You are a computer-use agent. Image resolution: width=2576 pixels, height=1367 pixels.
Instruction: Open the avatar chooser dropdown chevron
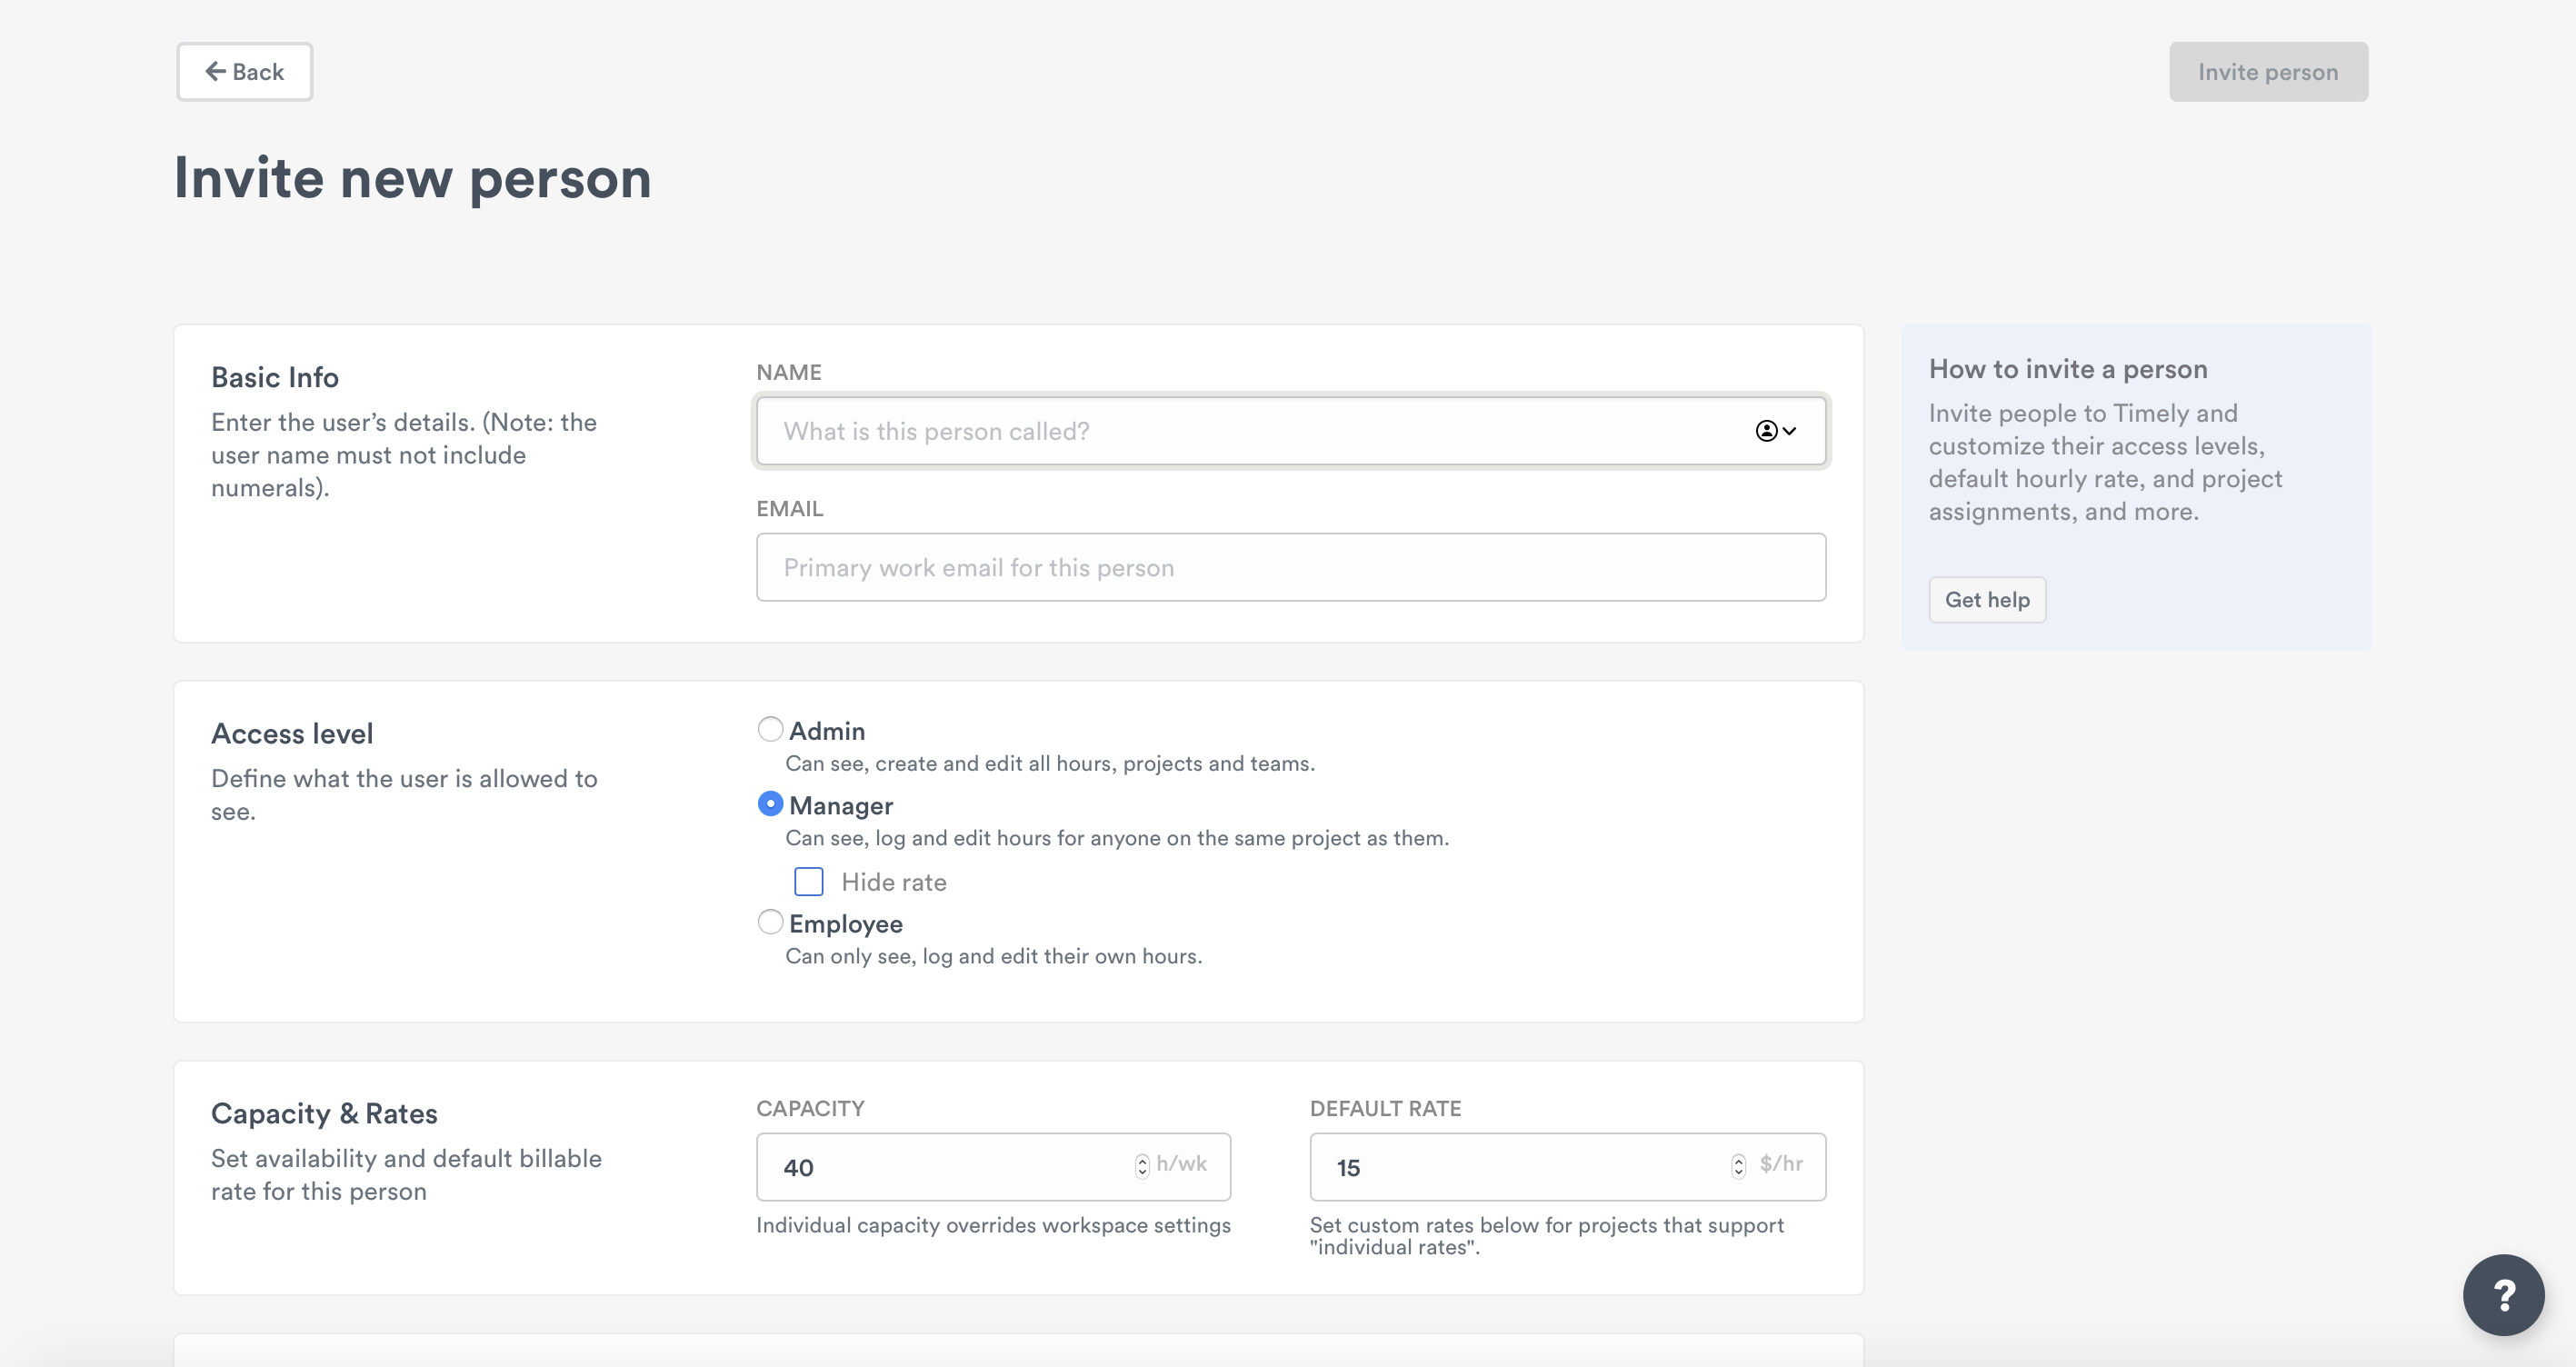pyautogui.click(x=1789, y=431)
